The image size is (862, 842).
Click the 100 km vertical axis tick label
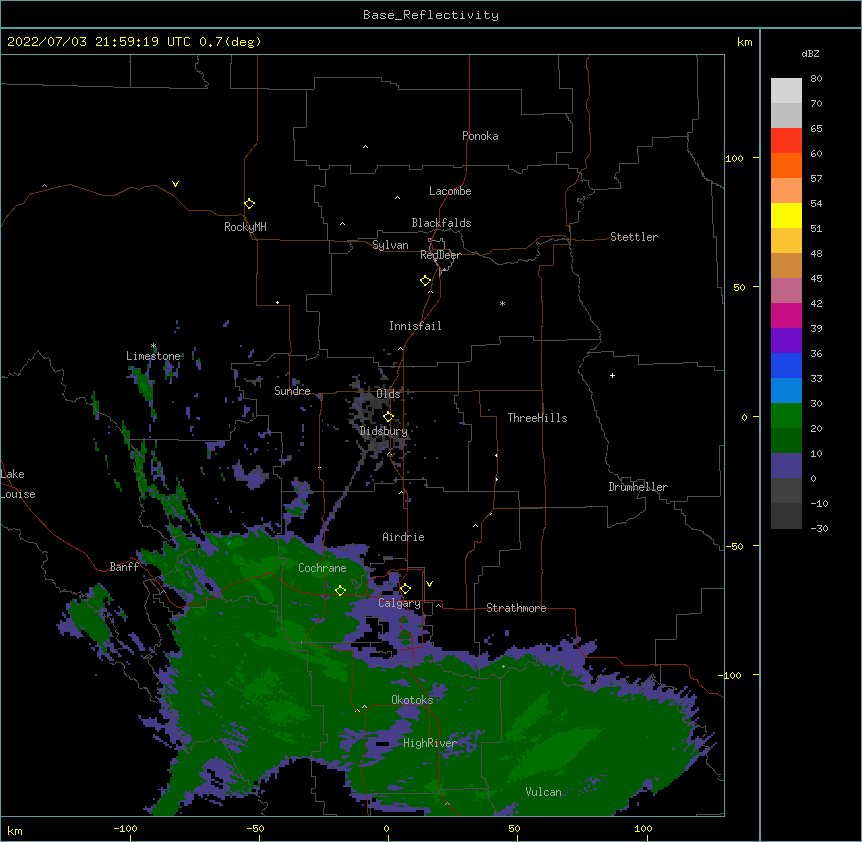click(734, 158)
